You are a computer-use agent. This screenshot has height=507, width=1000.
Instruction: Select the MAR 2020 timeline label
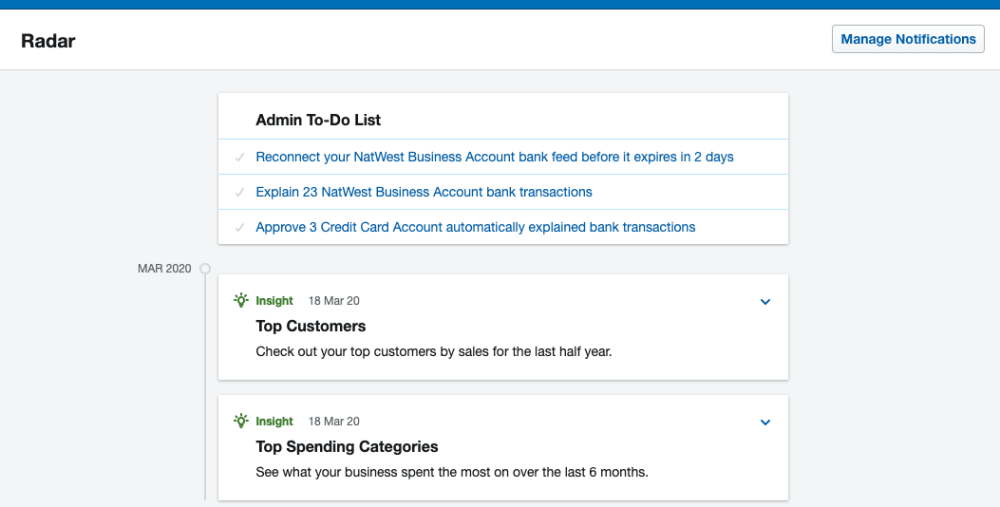pos(164,269)
